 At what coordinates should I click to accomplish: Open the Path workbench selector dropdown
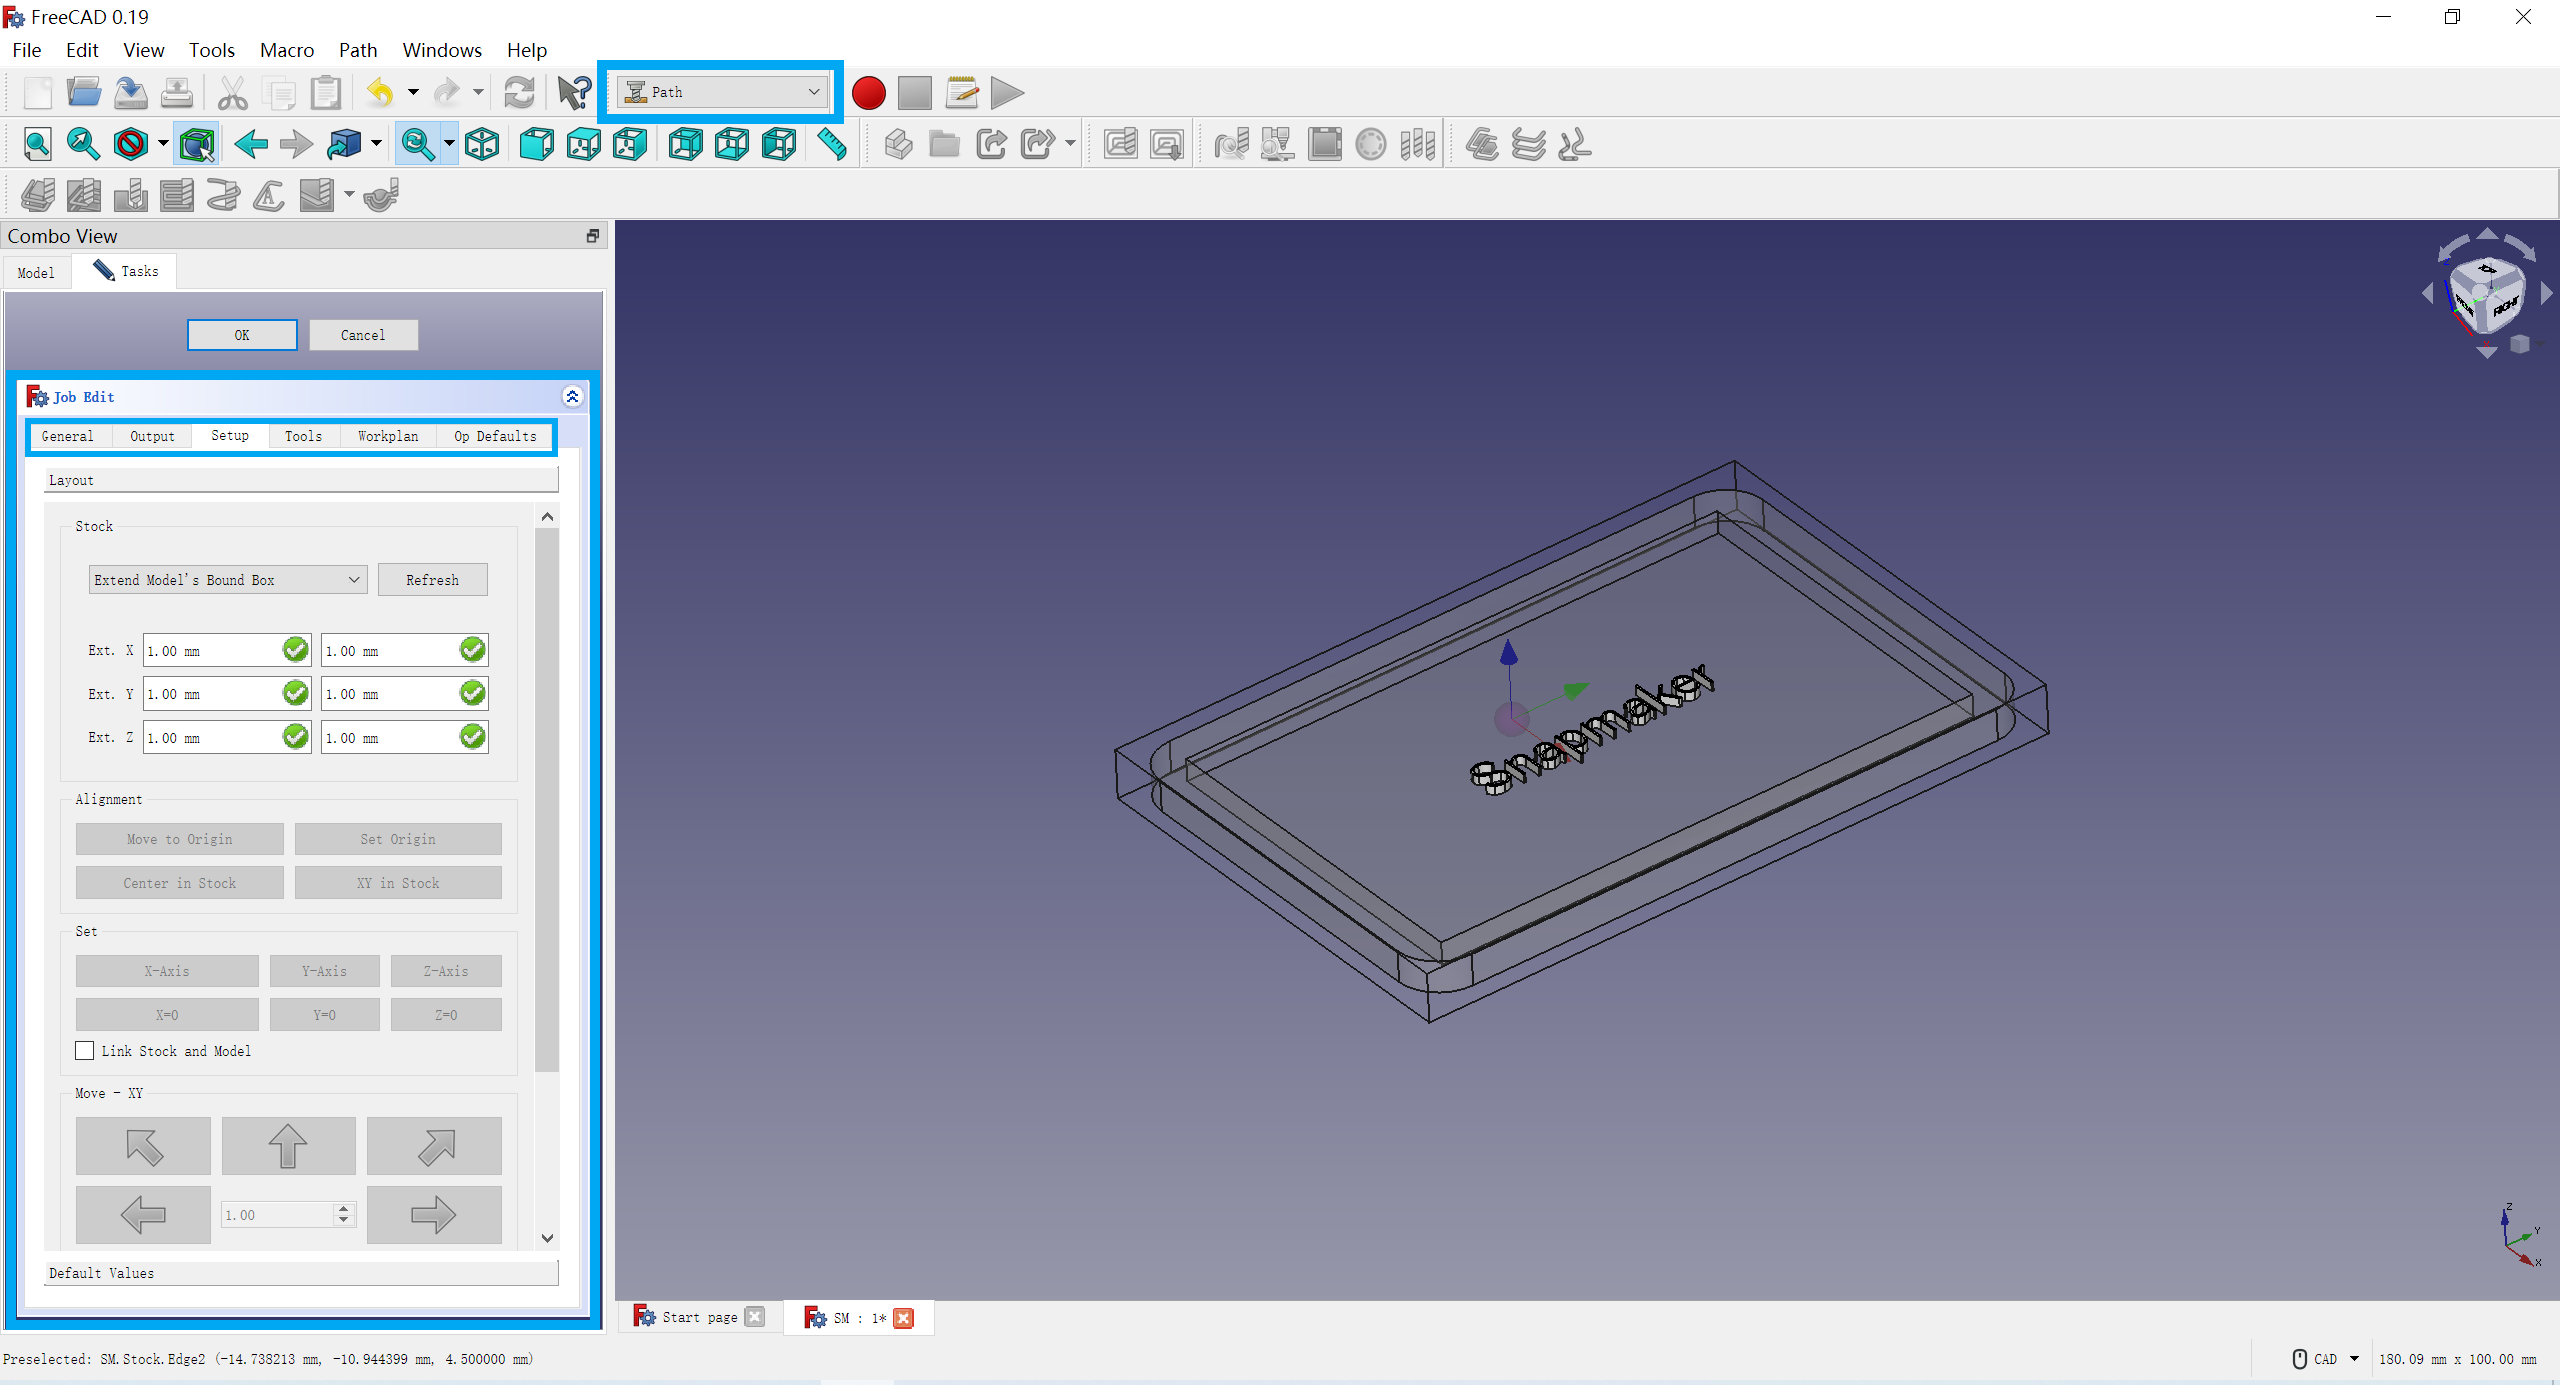721,92
